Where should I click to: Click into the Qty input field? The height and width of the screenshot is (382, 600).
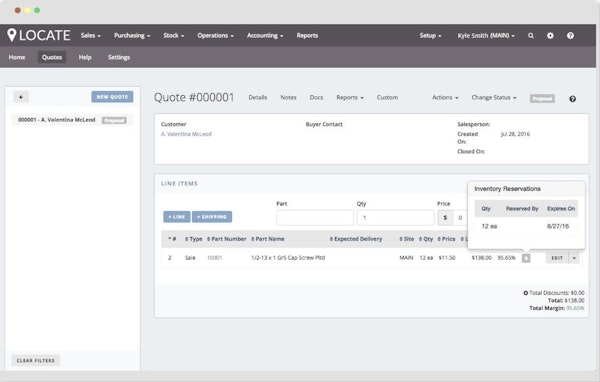pyautogui.click(x=395, y=218)
